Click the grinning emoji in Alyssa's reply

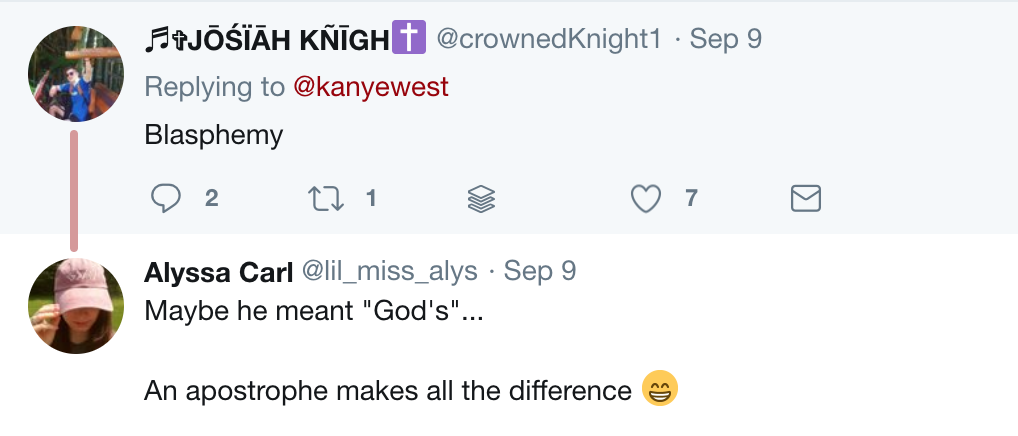click(x=660, y=389)
